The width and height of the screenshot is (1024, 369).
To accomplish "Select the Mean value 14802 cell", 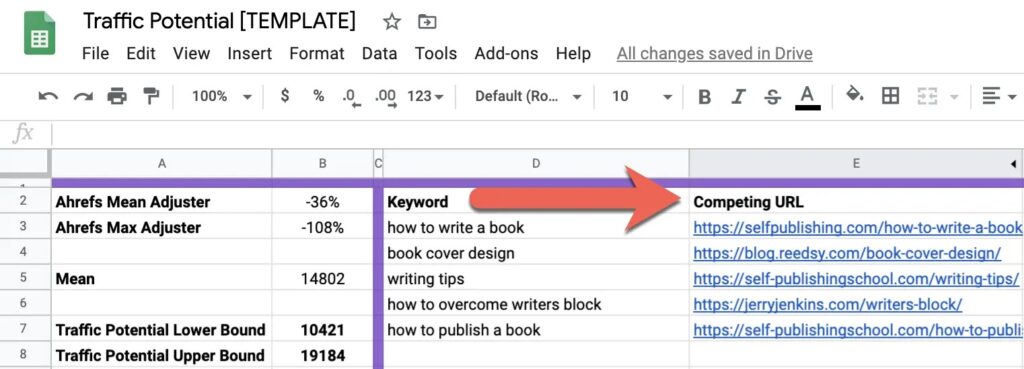I will (x=322, y=278).
